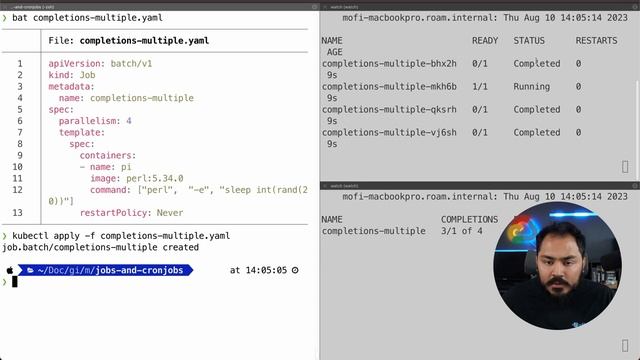
Task: Click the end-of-output marker in the jobs pane
Action: 625,345
